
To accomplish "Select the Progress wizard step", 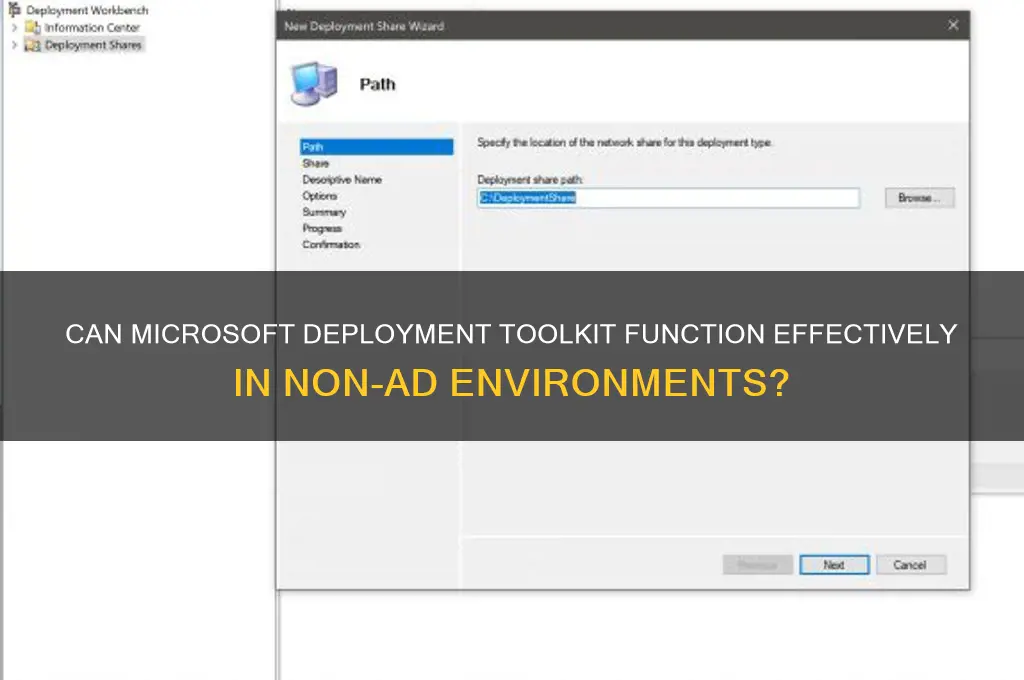I will tap(322, 229).
